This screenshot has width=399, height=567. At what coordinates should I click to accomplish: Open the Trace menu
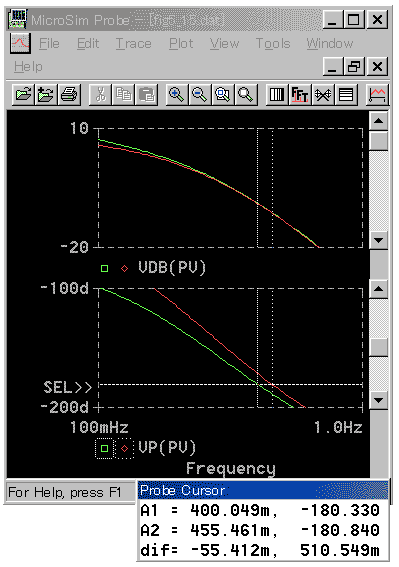click(x=133, y=43)
